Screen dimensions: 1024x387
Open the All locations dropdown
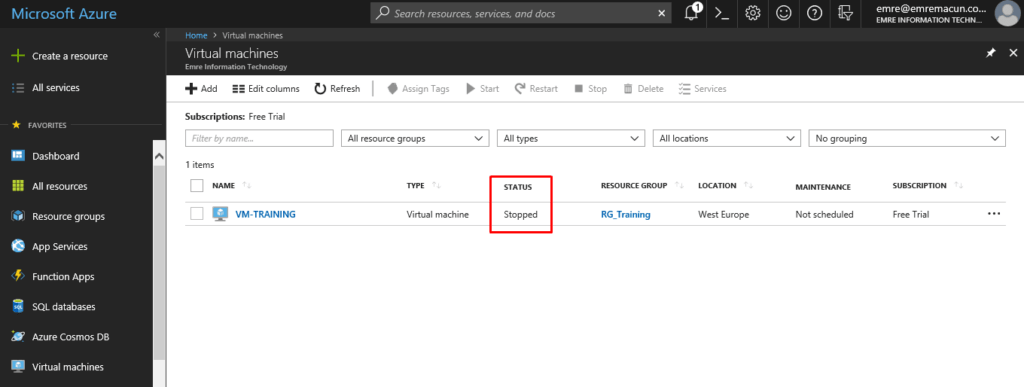click(727, 138)
